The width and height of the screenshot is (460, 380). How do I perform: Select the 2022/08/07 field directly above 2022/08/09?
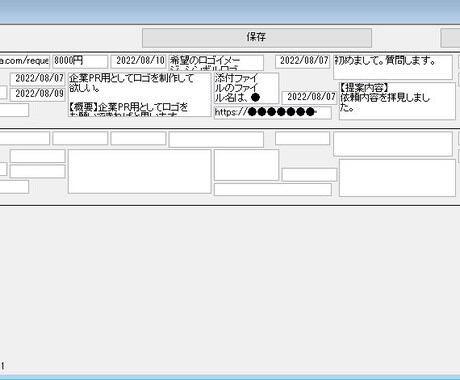[37, 79]
